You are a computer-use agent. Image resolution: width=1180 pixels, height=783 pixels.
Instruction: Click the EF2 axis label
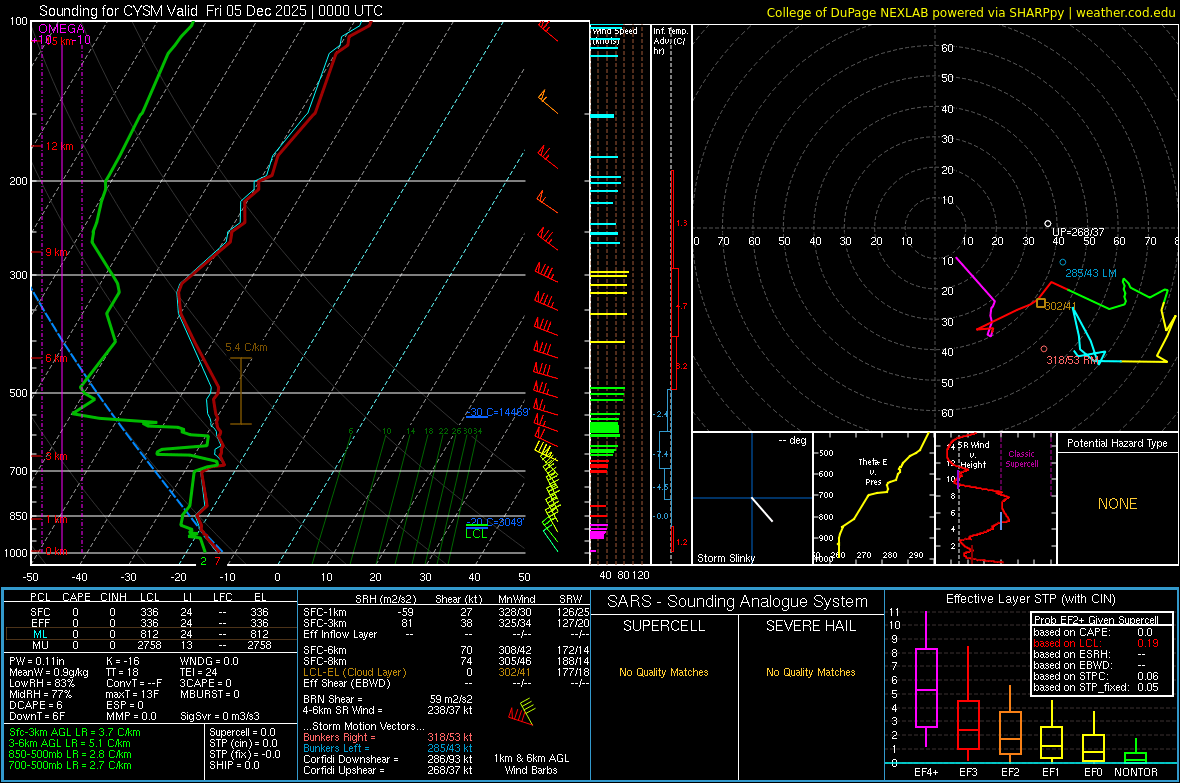click(x=1010, y=772)
